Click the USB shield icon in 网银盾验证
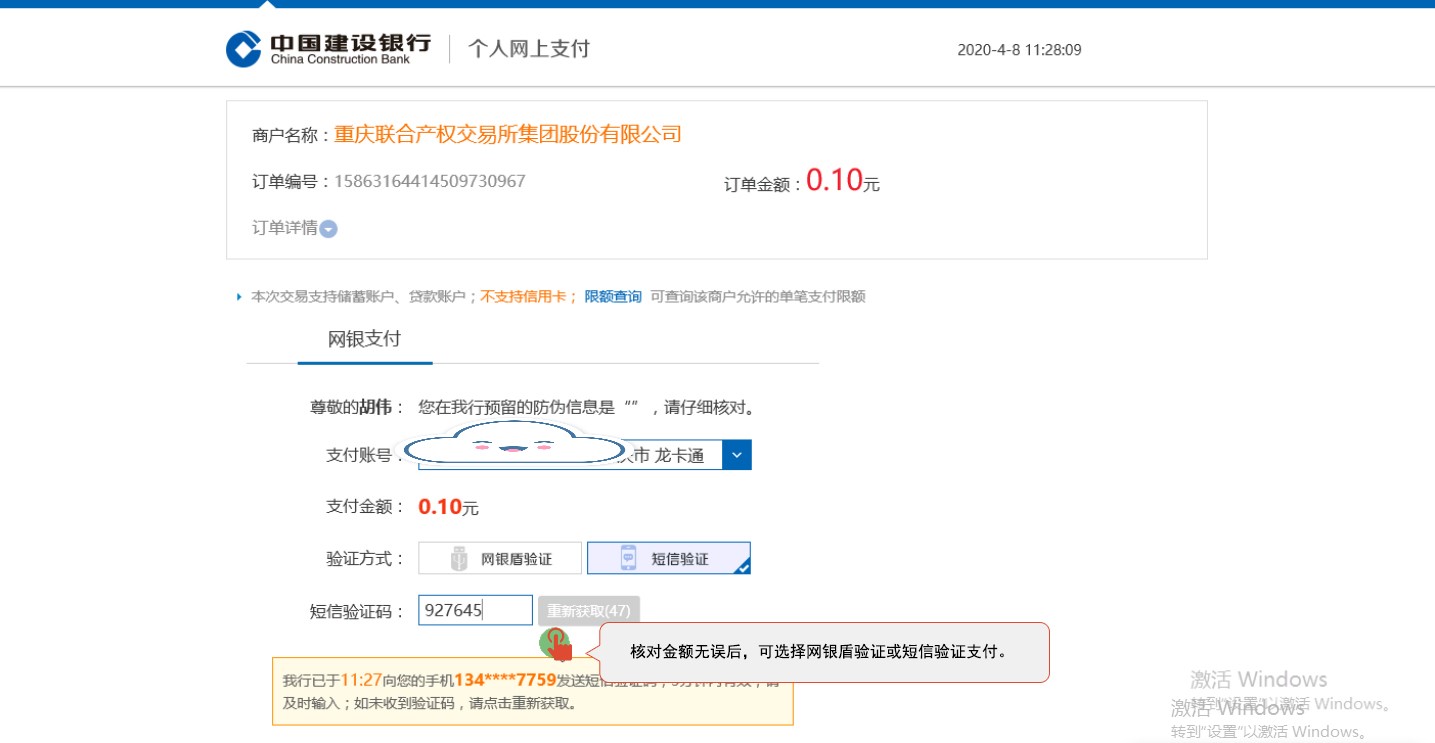The image size is (1435, 743). [459, 558]
